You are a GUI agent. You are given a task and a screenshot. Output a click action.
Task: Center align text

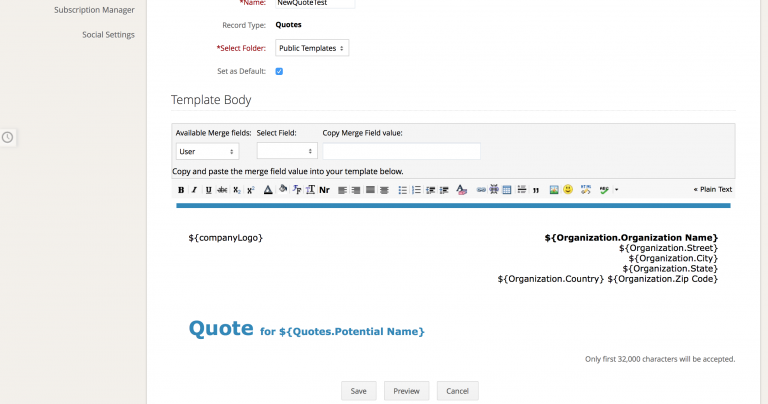(x=384, y=190)
